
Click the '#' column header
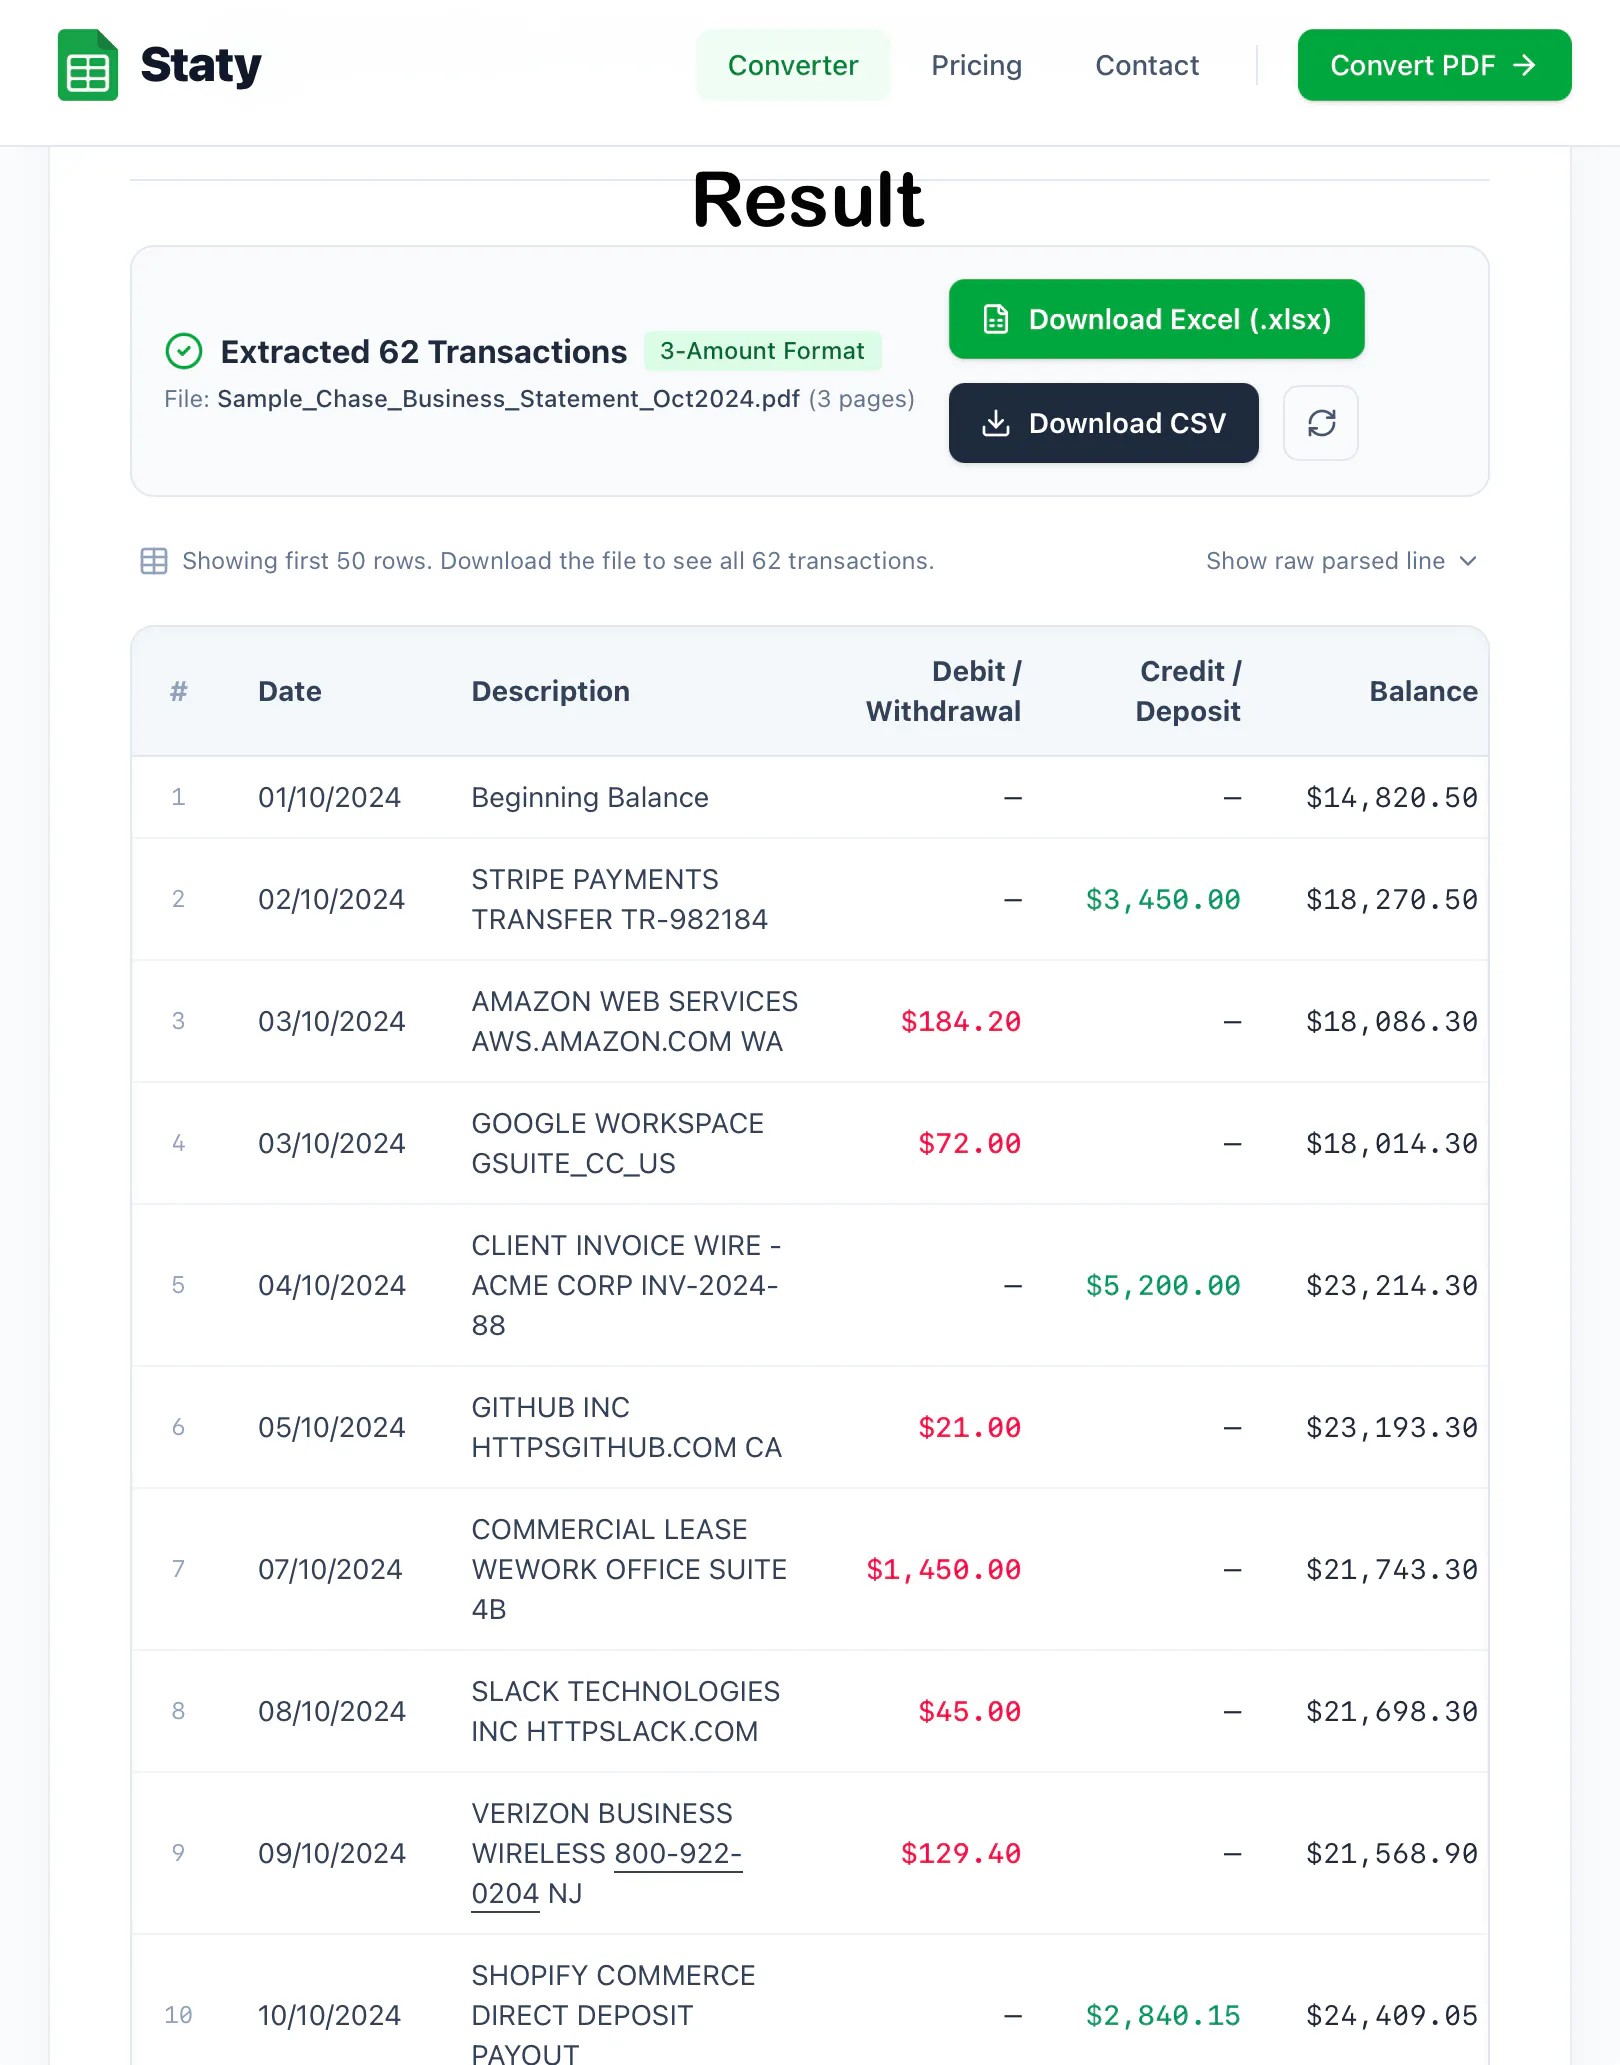(179, 691)
